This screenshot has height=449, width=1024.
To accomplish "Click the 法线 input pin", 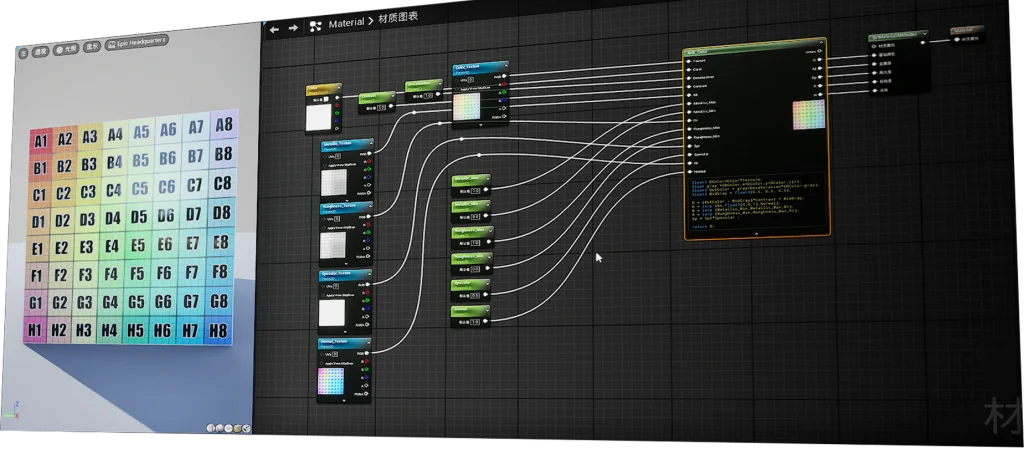I will [876, 91].
